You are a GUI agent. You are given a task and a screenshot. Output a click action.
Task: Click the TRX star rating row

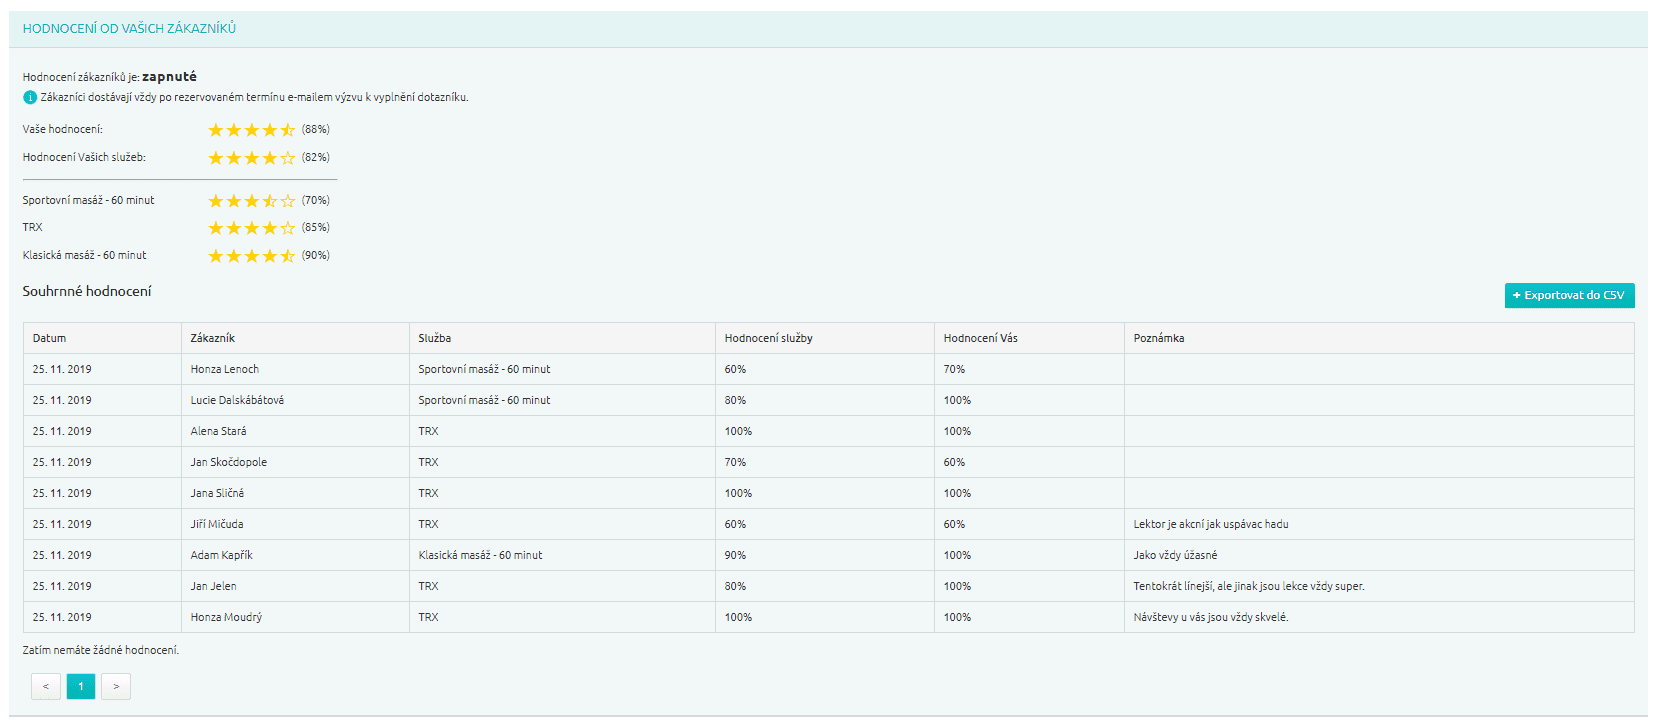click(251, 228)
